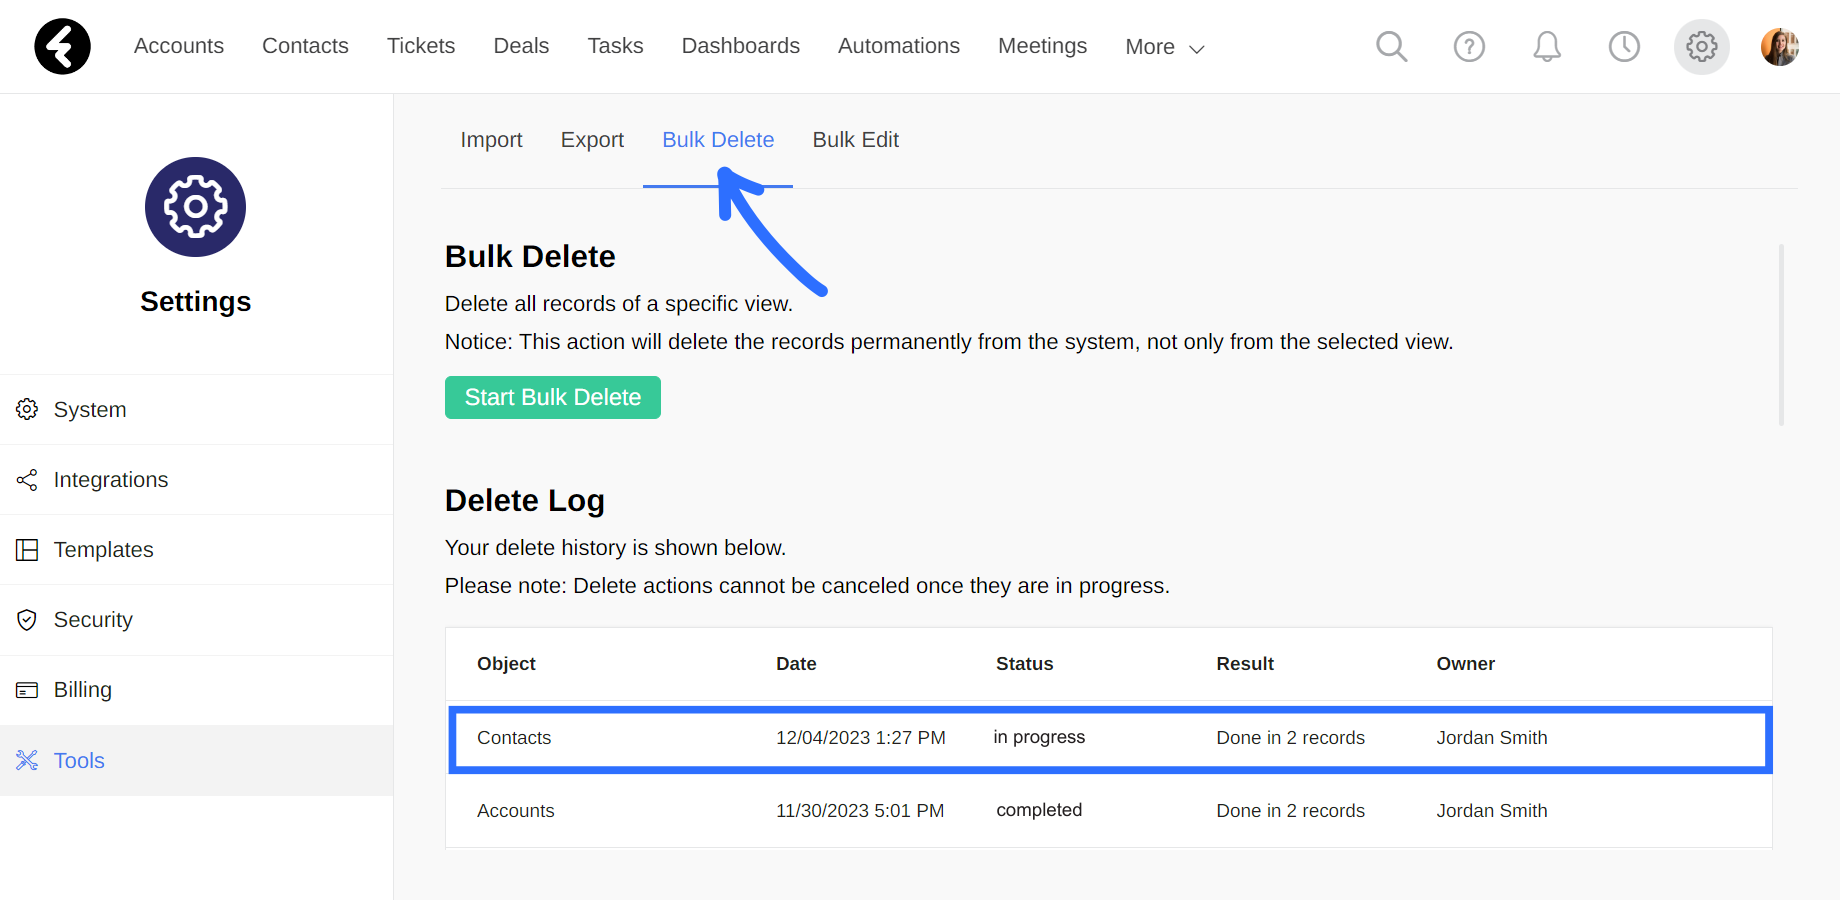This screenshot has height=900, width=1840.
Task: Open Meetings in top navigation
Action: (x=1042, y=46)
